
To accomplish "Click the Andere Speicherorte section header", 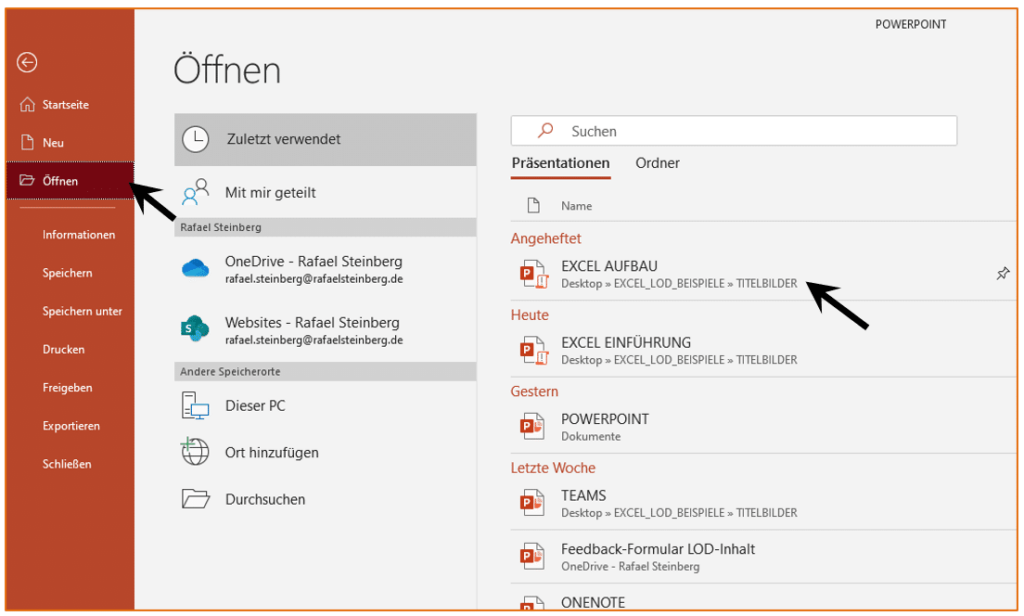I will [x=325, y=372].
